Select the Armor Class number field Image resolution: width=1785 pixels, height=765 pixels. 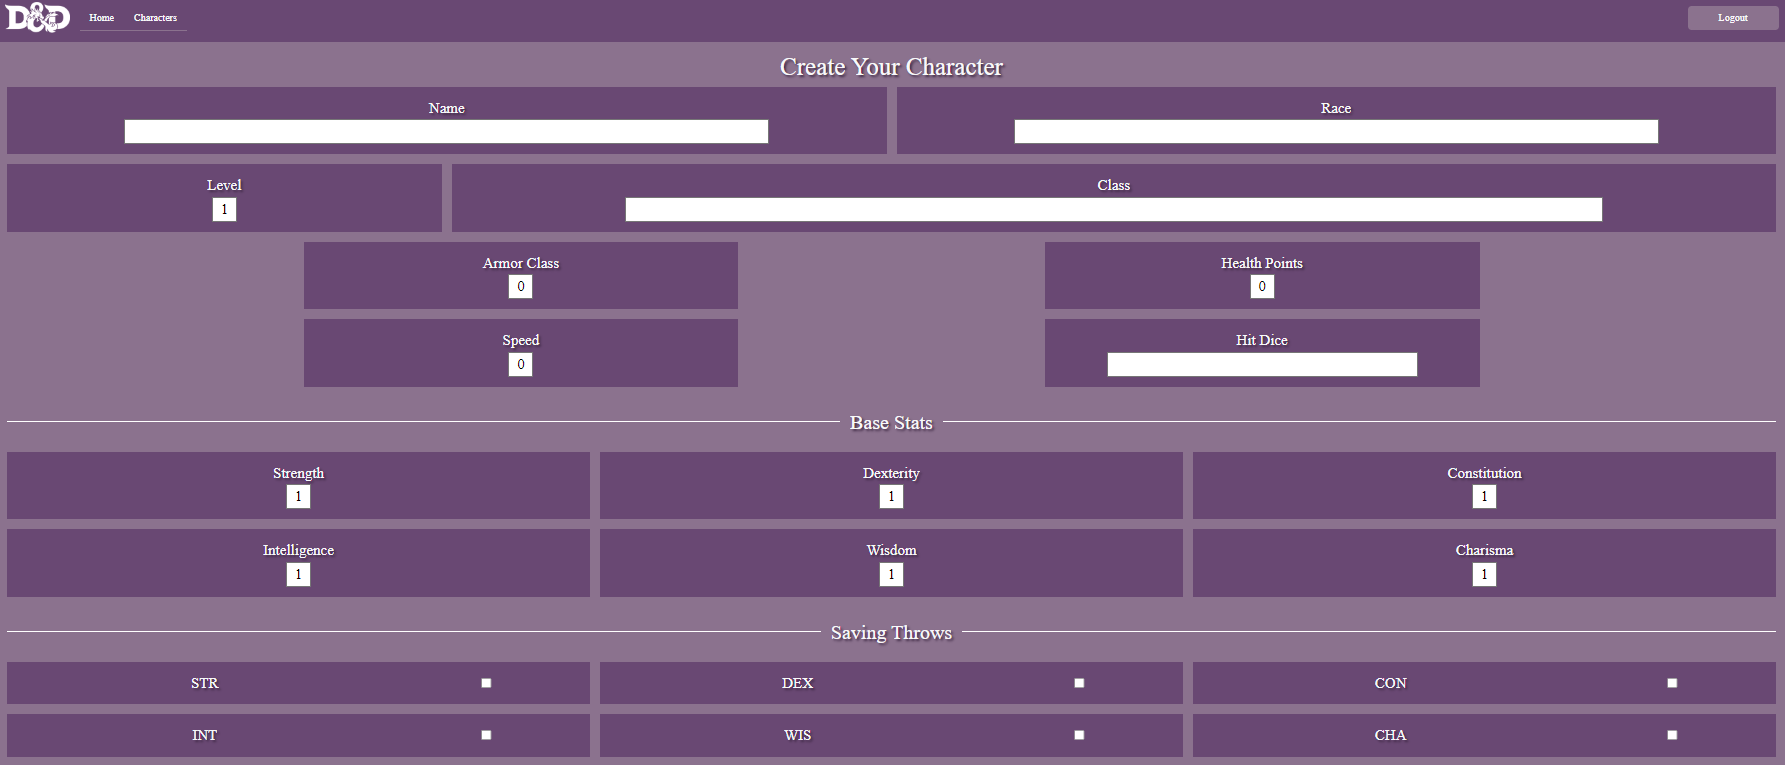[x=520, y=287]
